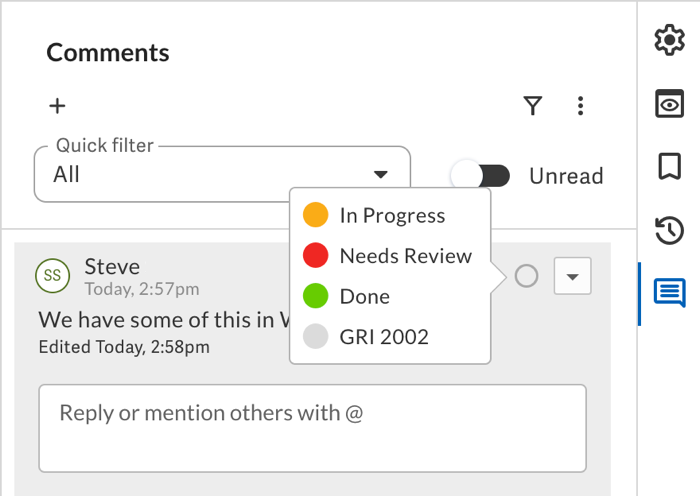The image size is (700, 496).
Task: Choose Needs Review status
Action: 390,256
